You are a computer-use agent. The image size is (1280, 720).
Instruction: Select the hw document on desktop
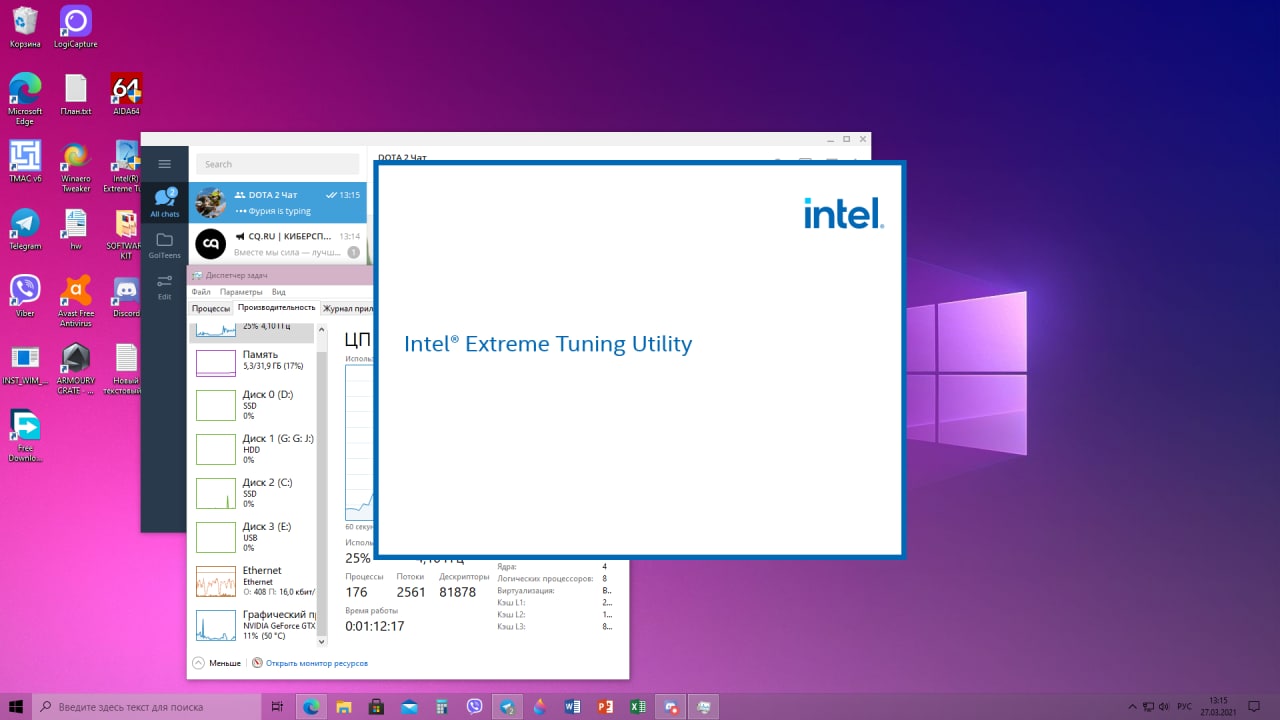click(76, 229)
